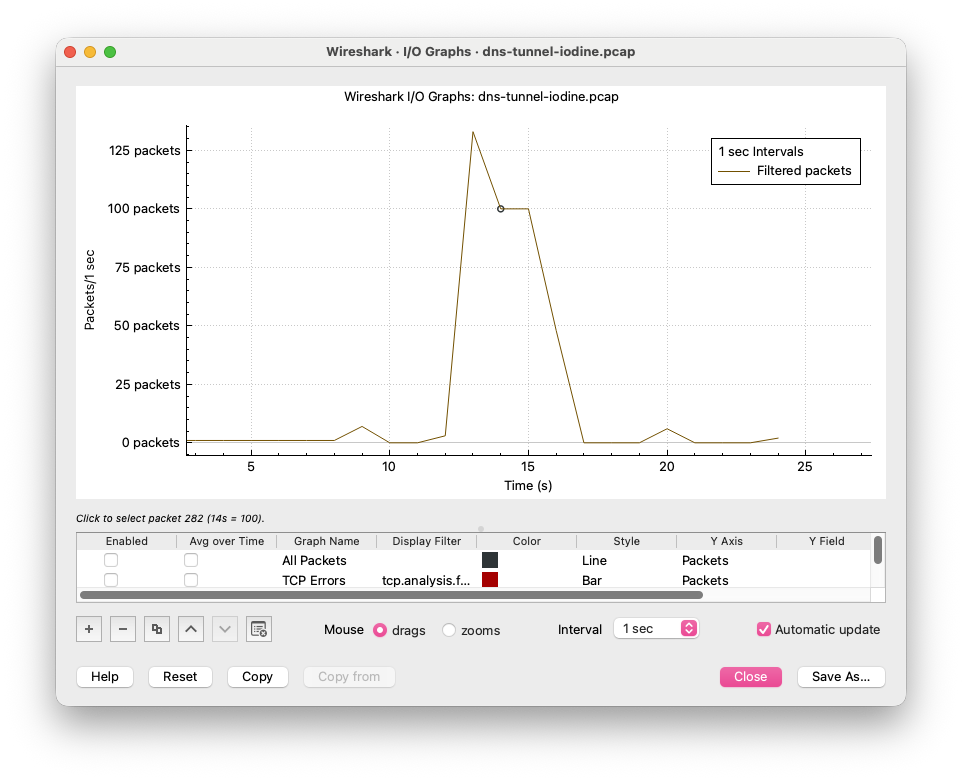
Task: Click the tcp.analysis.f... display filter cell
Action: (426, 581)
